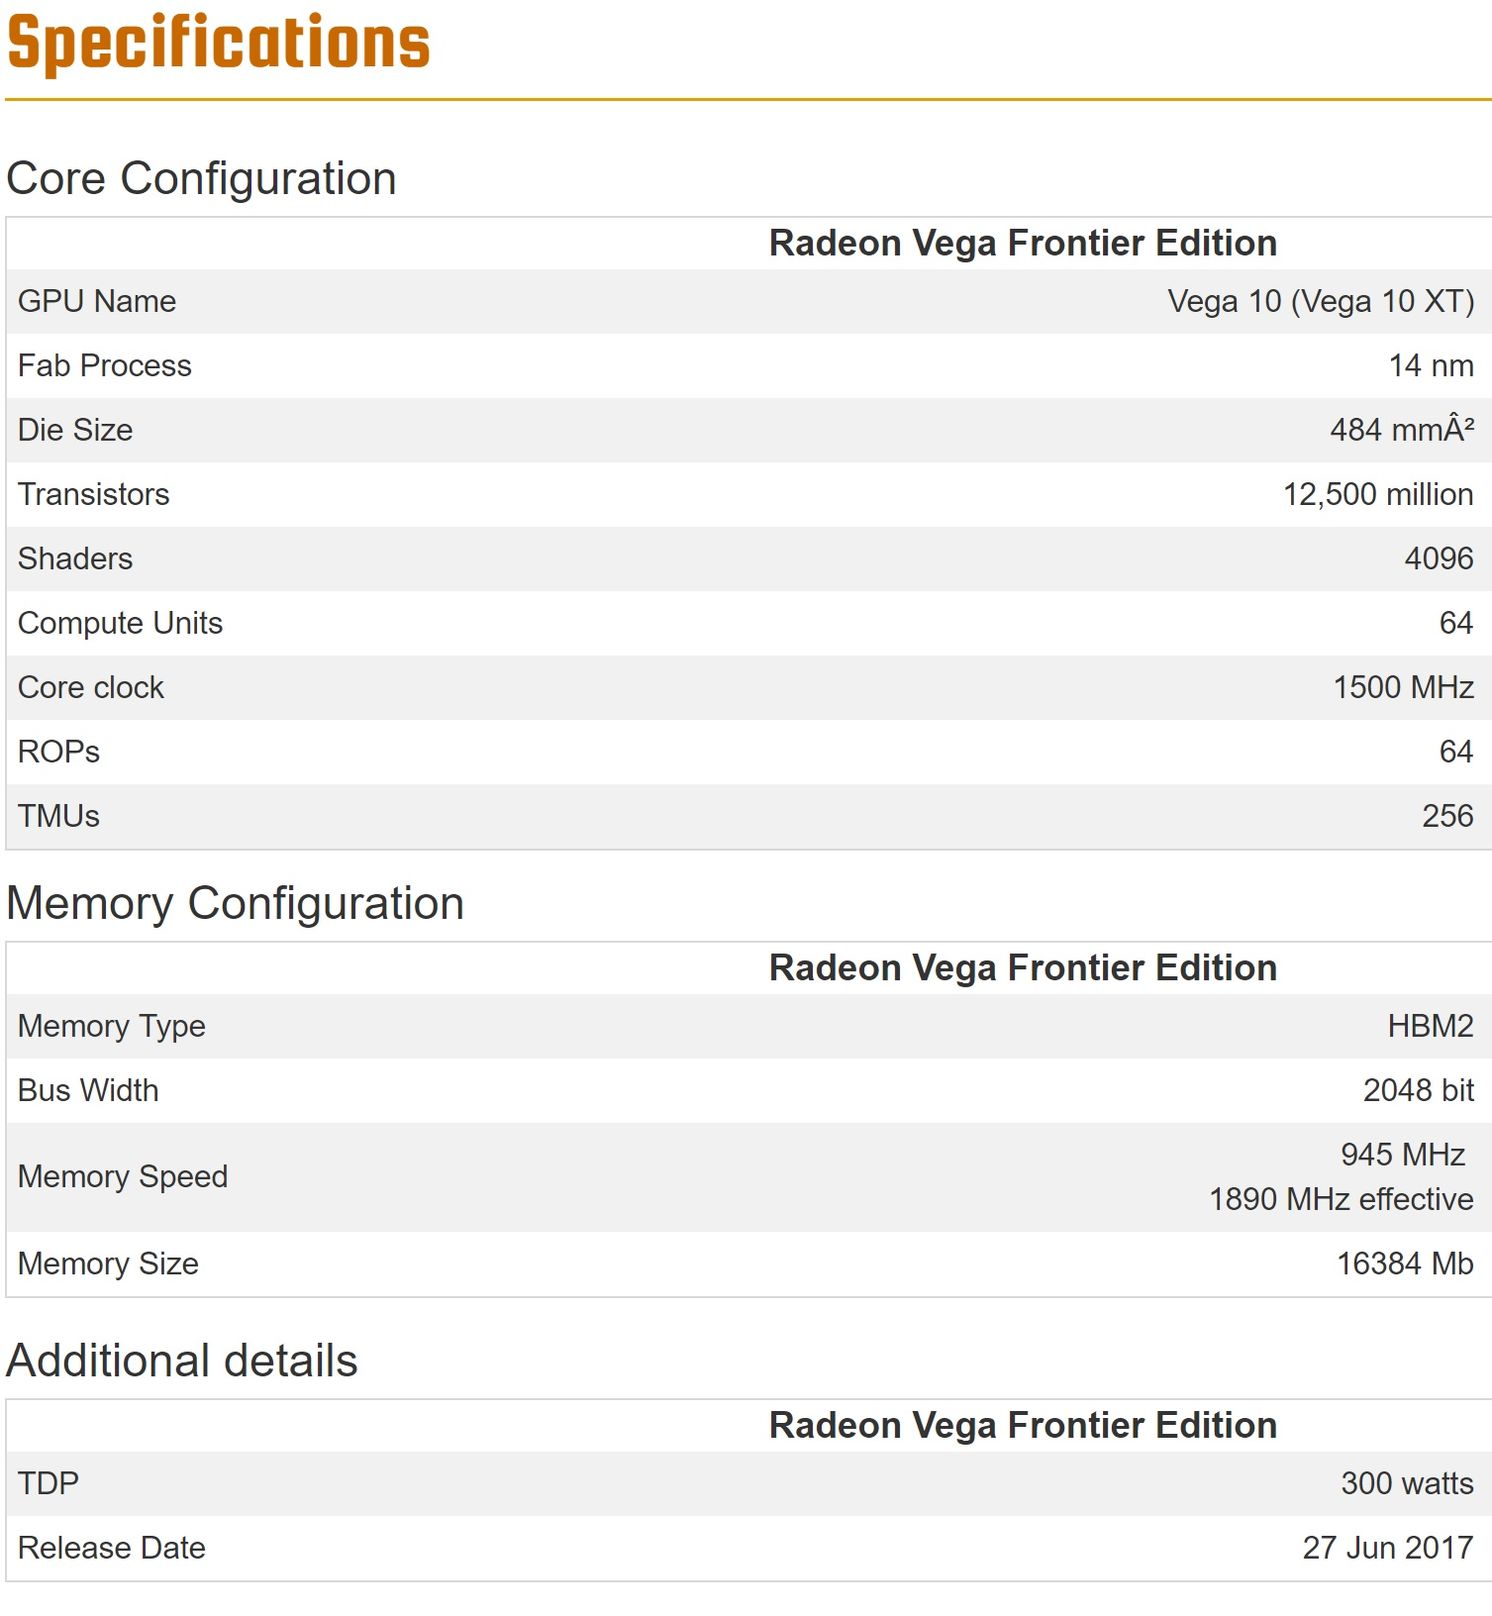The width and height of the screenshot is (1492, 1616).
Task: Click the Bus Width label
Action: tap(88, 1090)
